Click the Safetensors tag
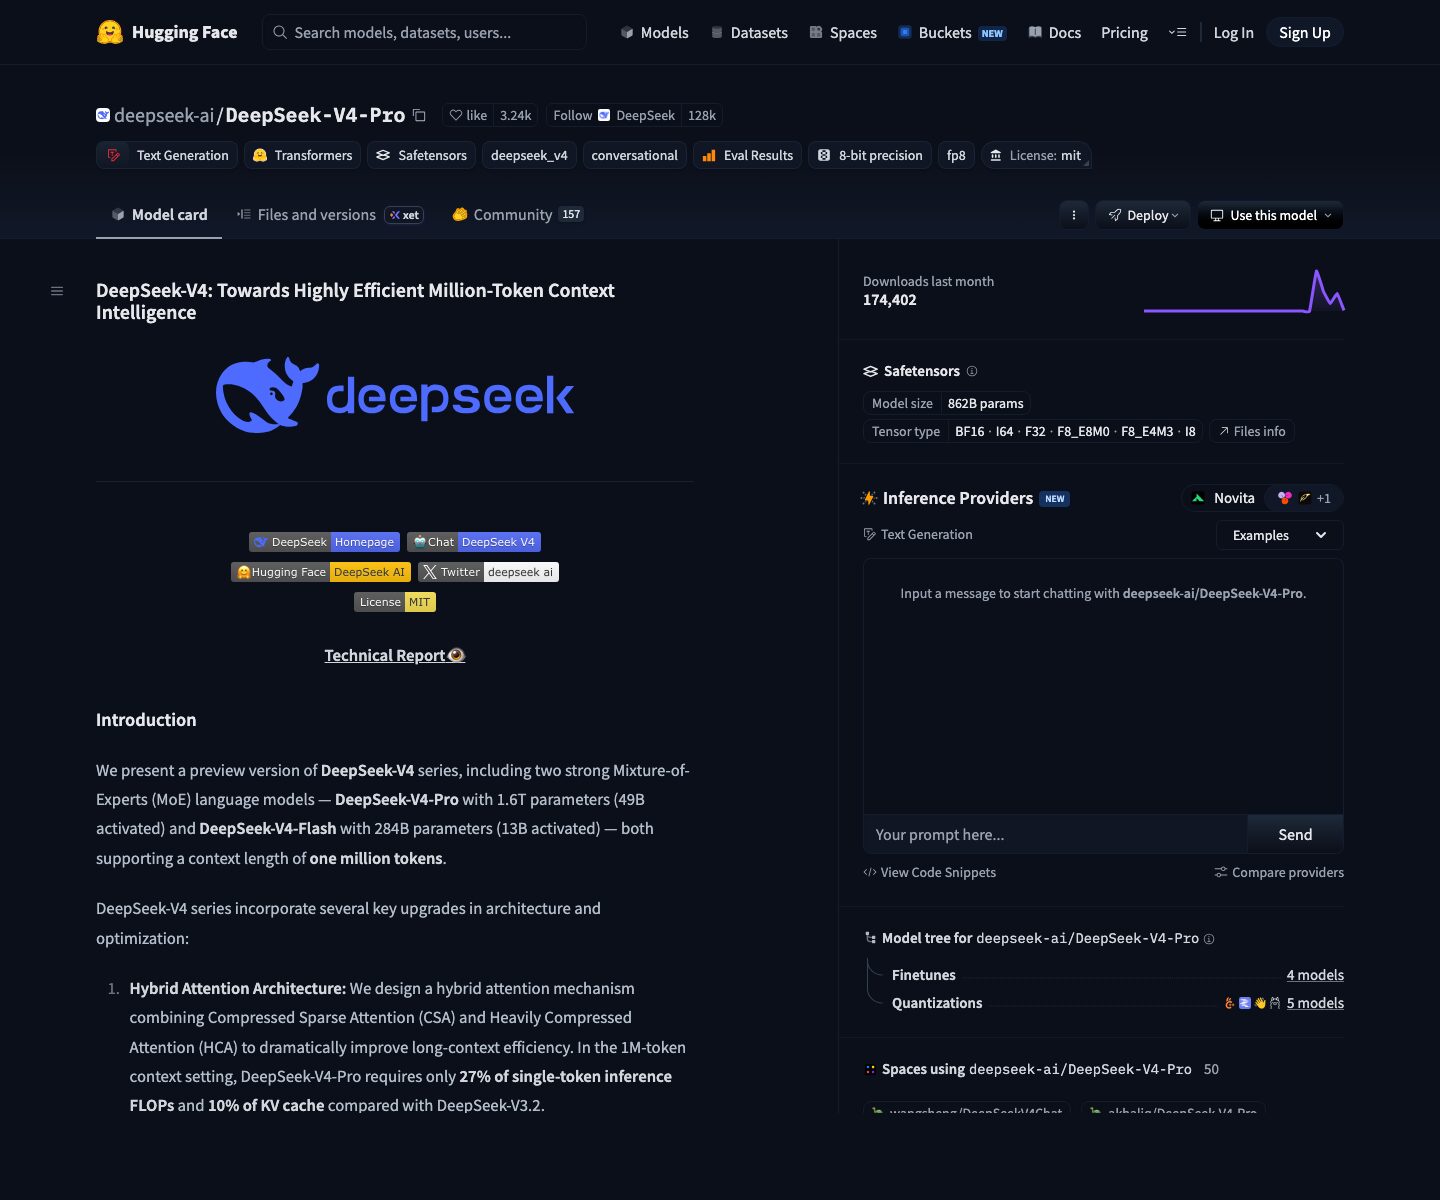This screenshot has height=1200, width=1440. point(421,155)
